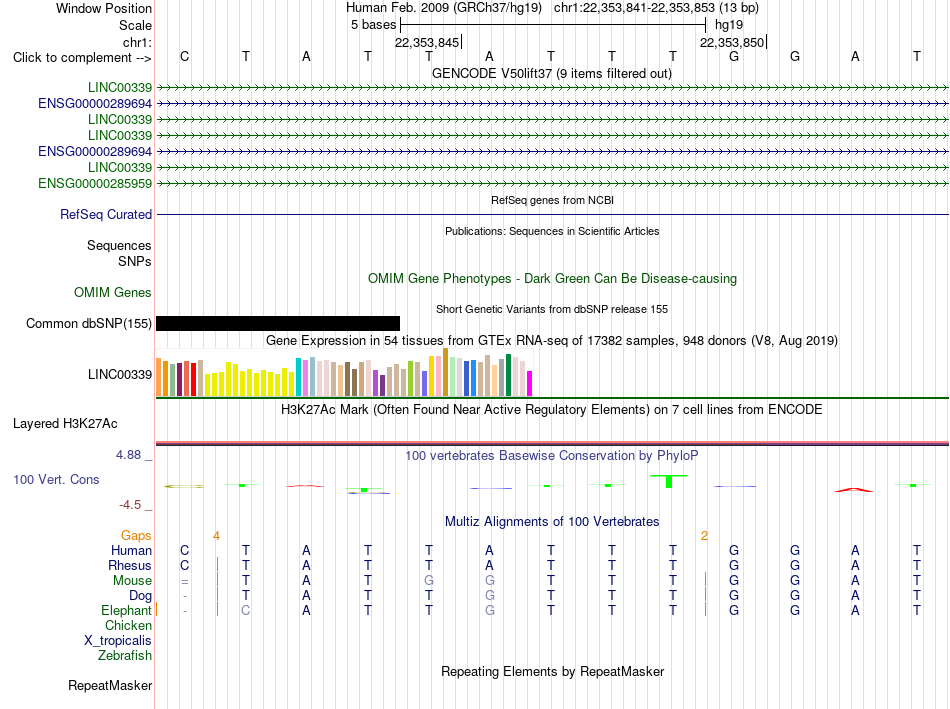Click the -4.5 PhyloP lower limit value
Viewport: 950px width, 709px height.
[x=130, y=505]
